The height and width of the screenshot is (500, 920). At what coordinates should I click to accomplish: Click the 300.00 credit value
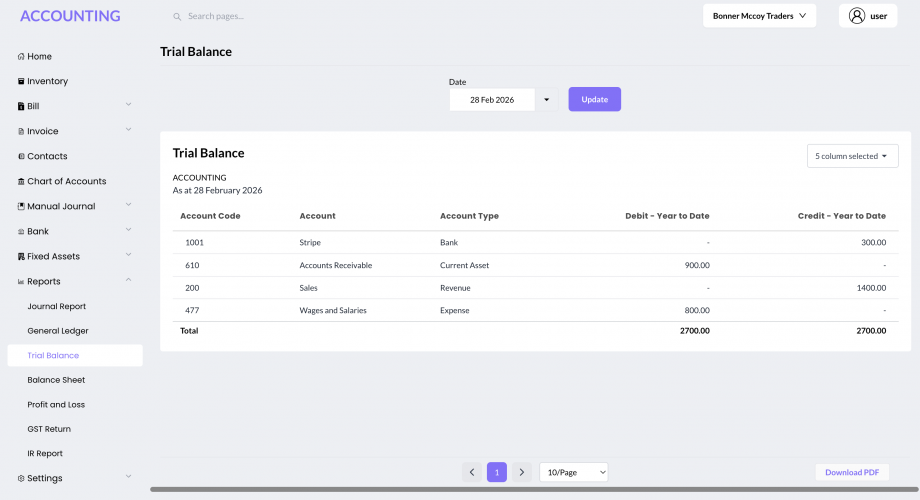[874, 242]
